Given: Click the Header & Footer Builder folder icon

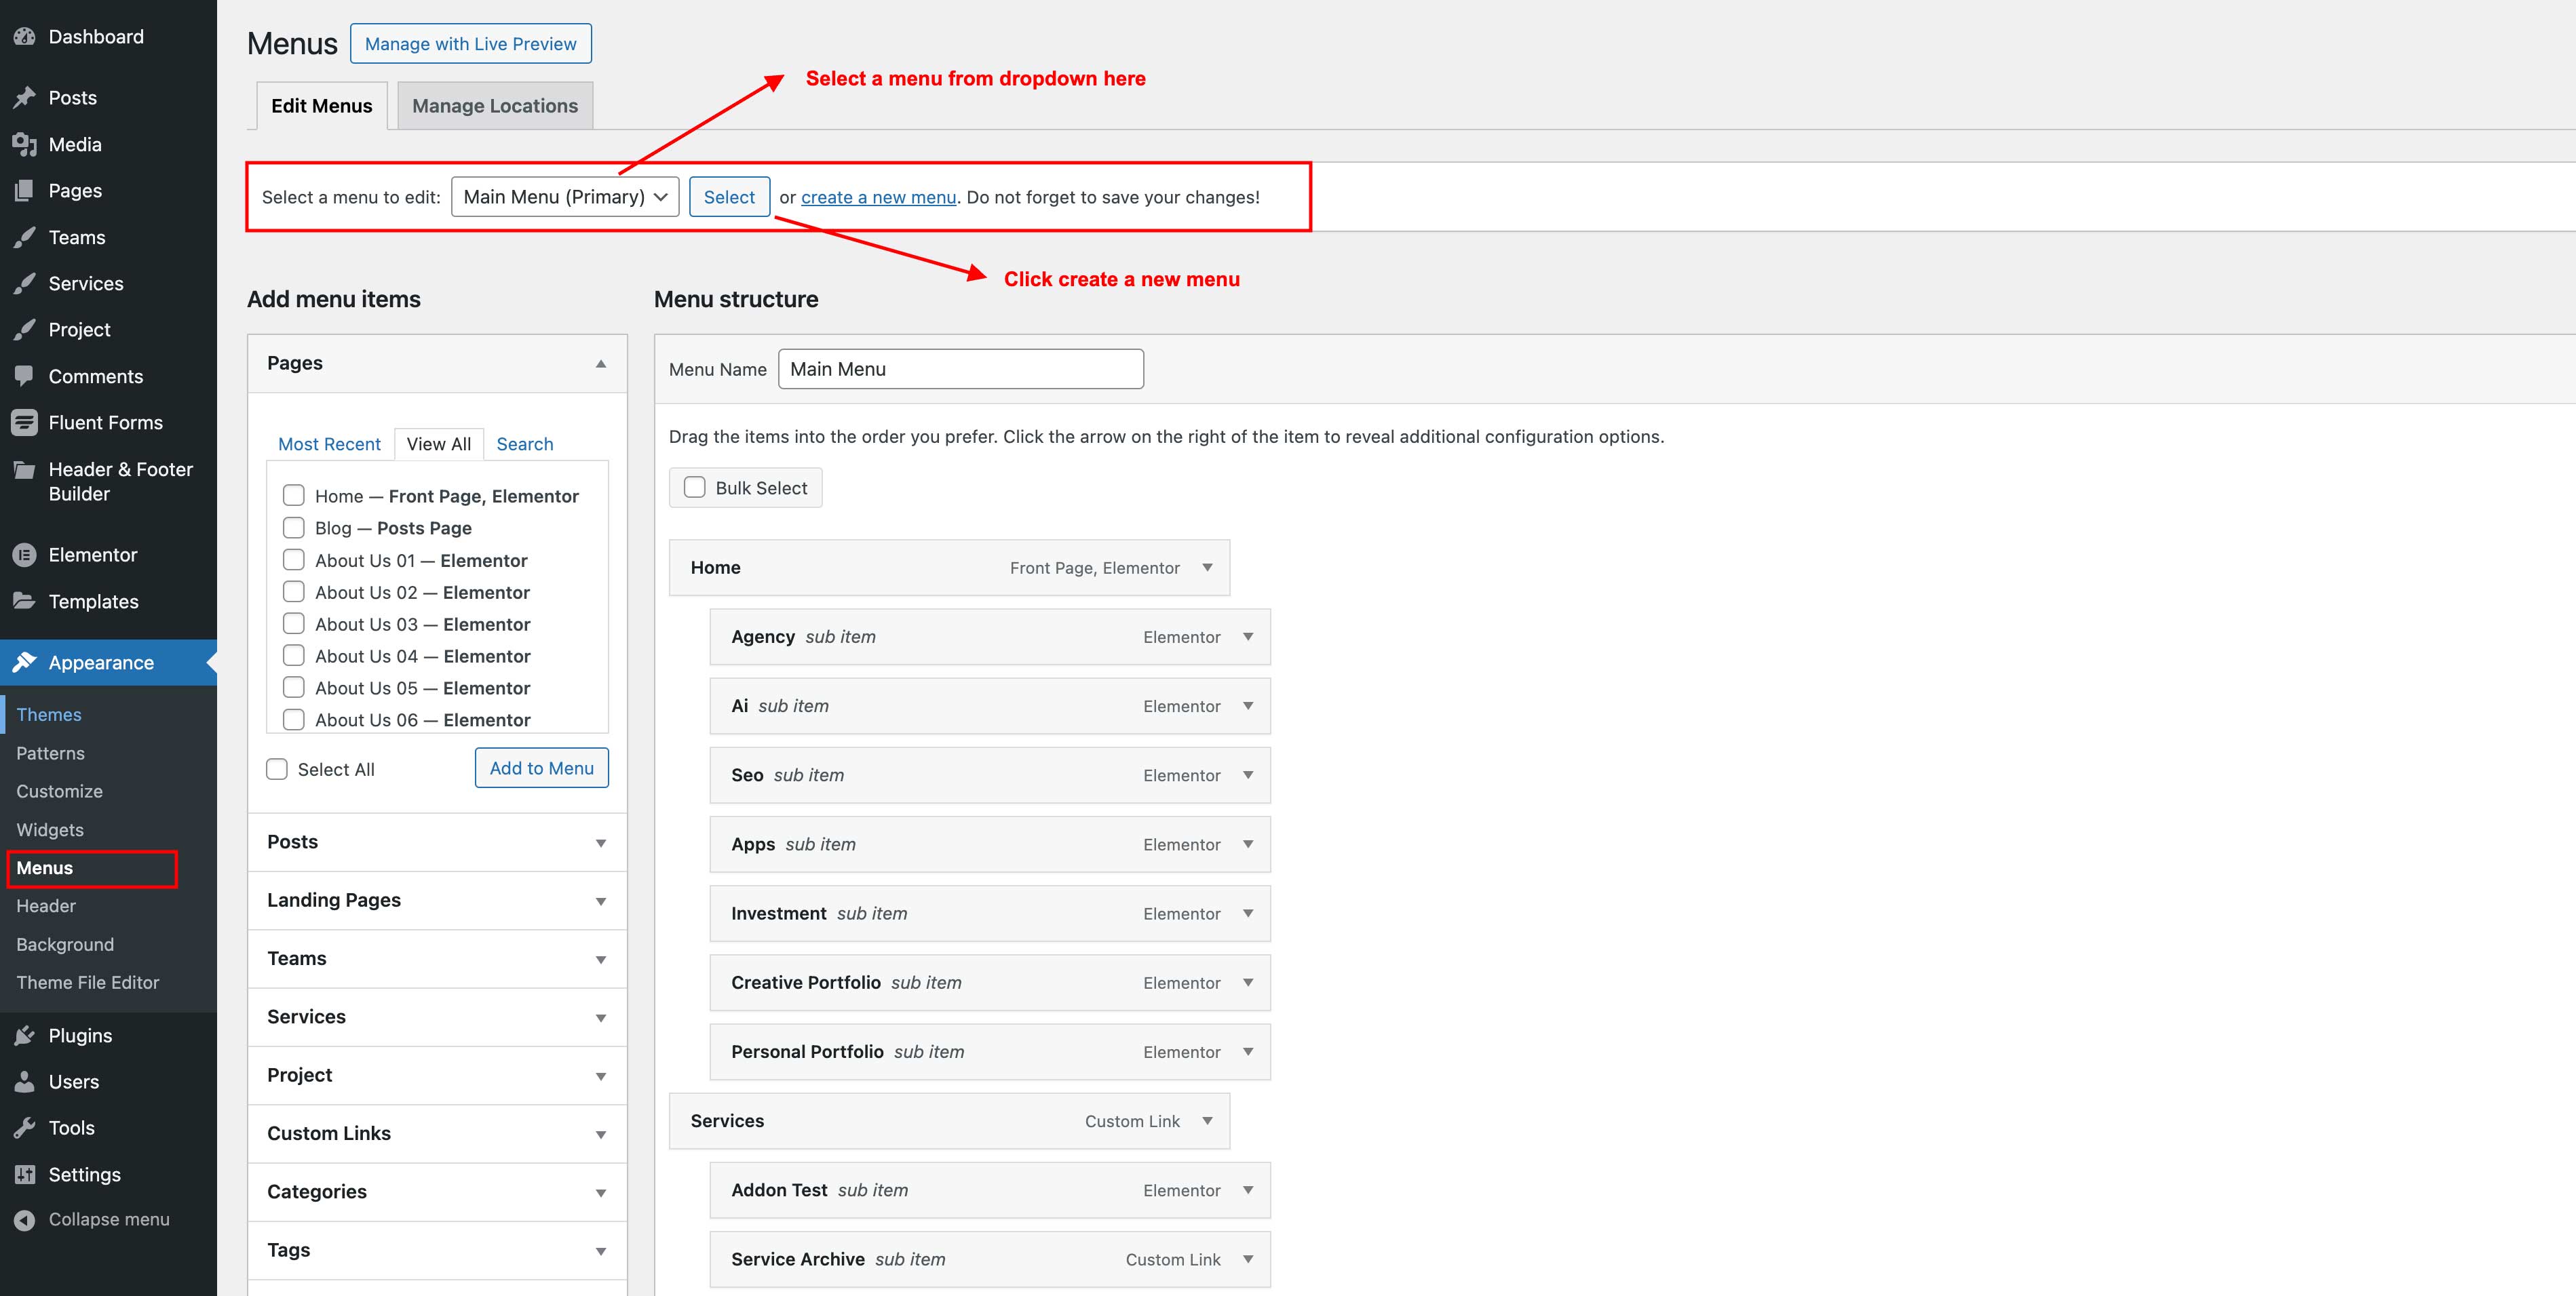Looking at the screenshot, I should pos(25,469).
